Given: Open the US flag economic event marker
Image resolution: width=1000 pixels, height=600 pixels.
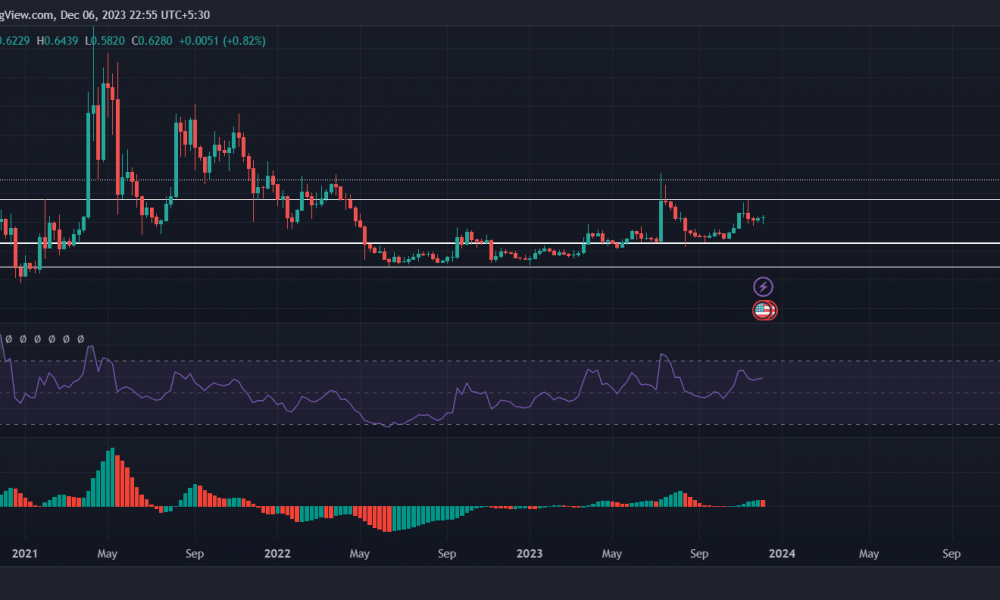Looking at the screenshot, I should pyautogui.click(x=763, y=311).
